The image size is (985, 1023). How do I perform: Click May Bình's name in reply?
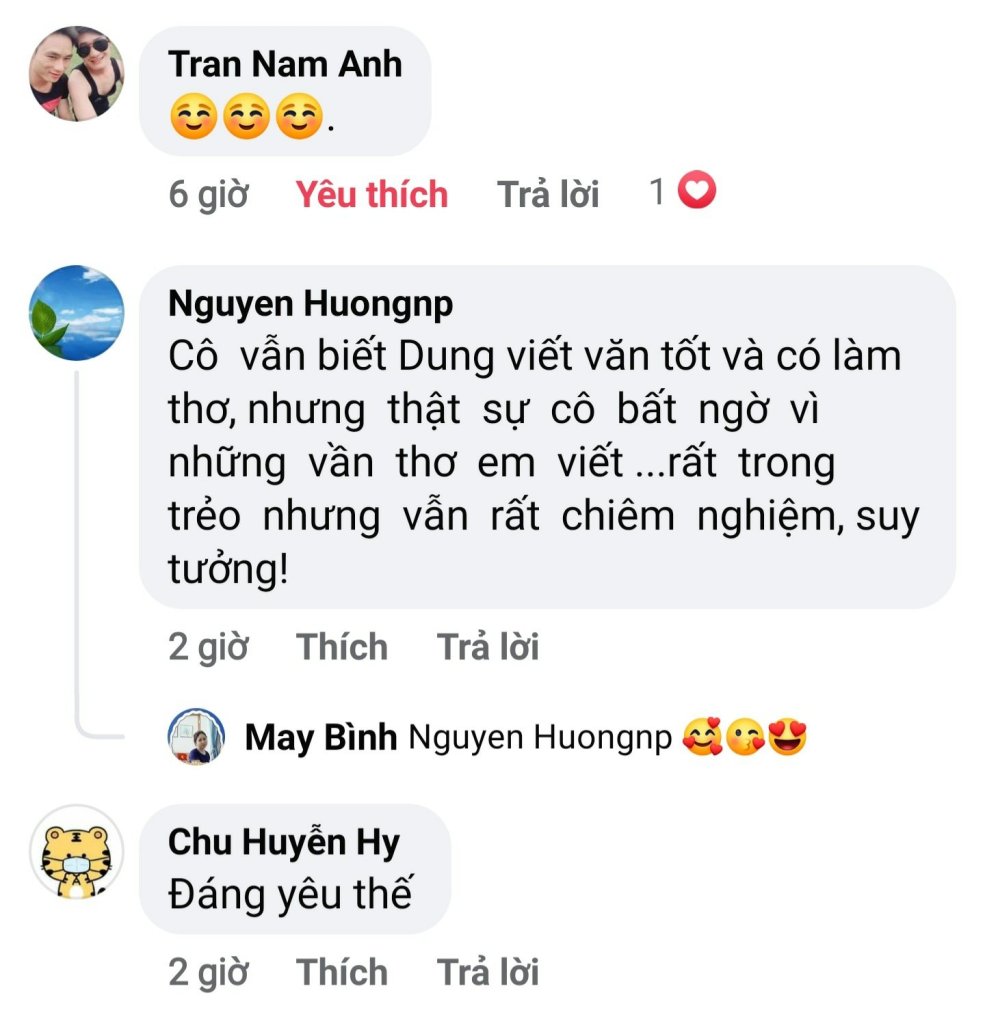tap(321, 738)
